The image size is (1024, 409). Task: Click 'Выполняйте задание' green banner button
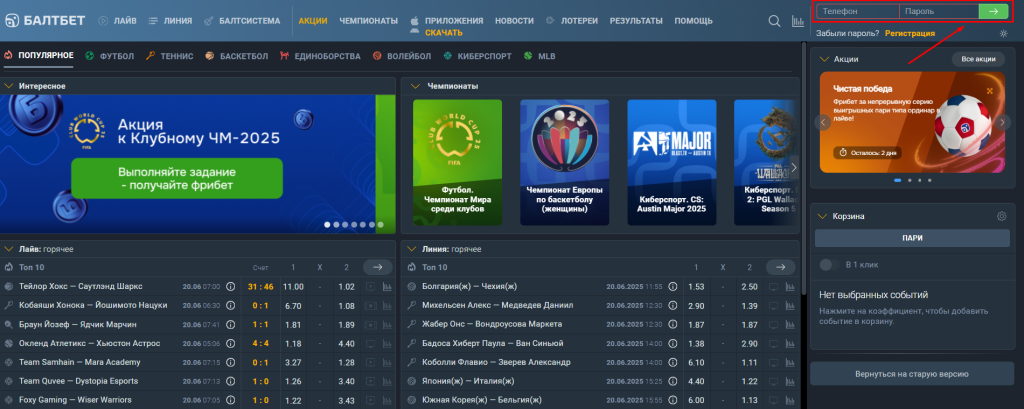tap(177, 178)
